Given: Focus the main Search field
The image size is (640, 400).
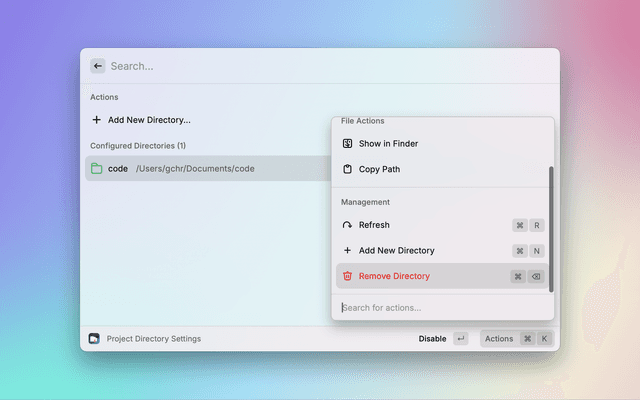Looking at the screenshot, I should [x=300, y=66].
